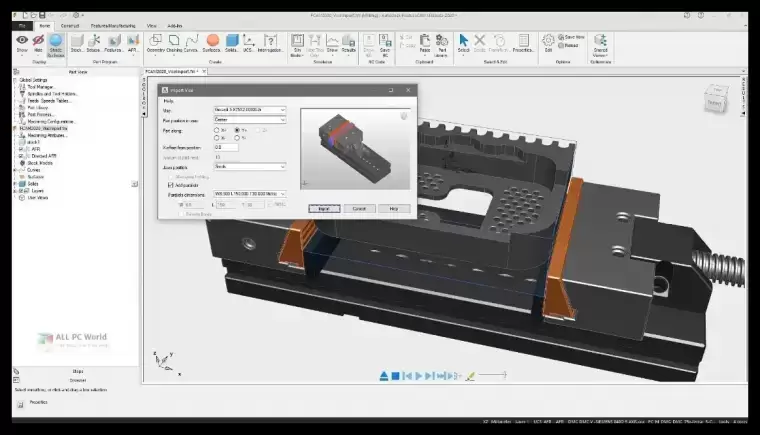Open the Options Edit gear icon
The width and height of the screenshot is (760, 435).
pyautogui.click(x=548, y=40)
